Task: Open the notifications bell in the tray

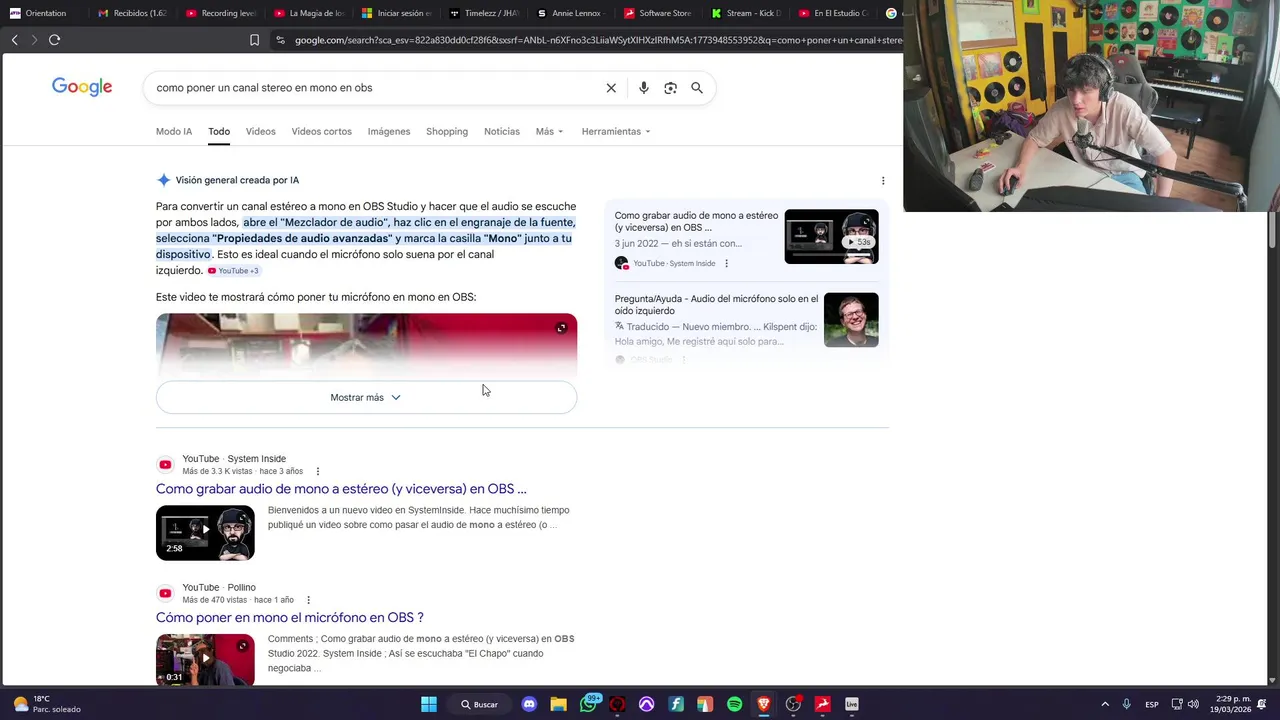Action: point(1262,704)
